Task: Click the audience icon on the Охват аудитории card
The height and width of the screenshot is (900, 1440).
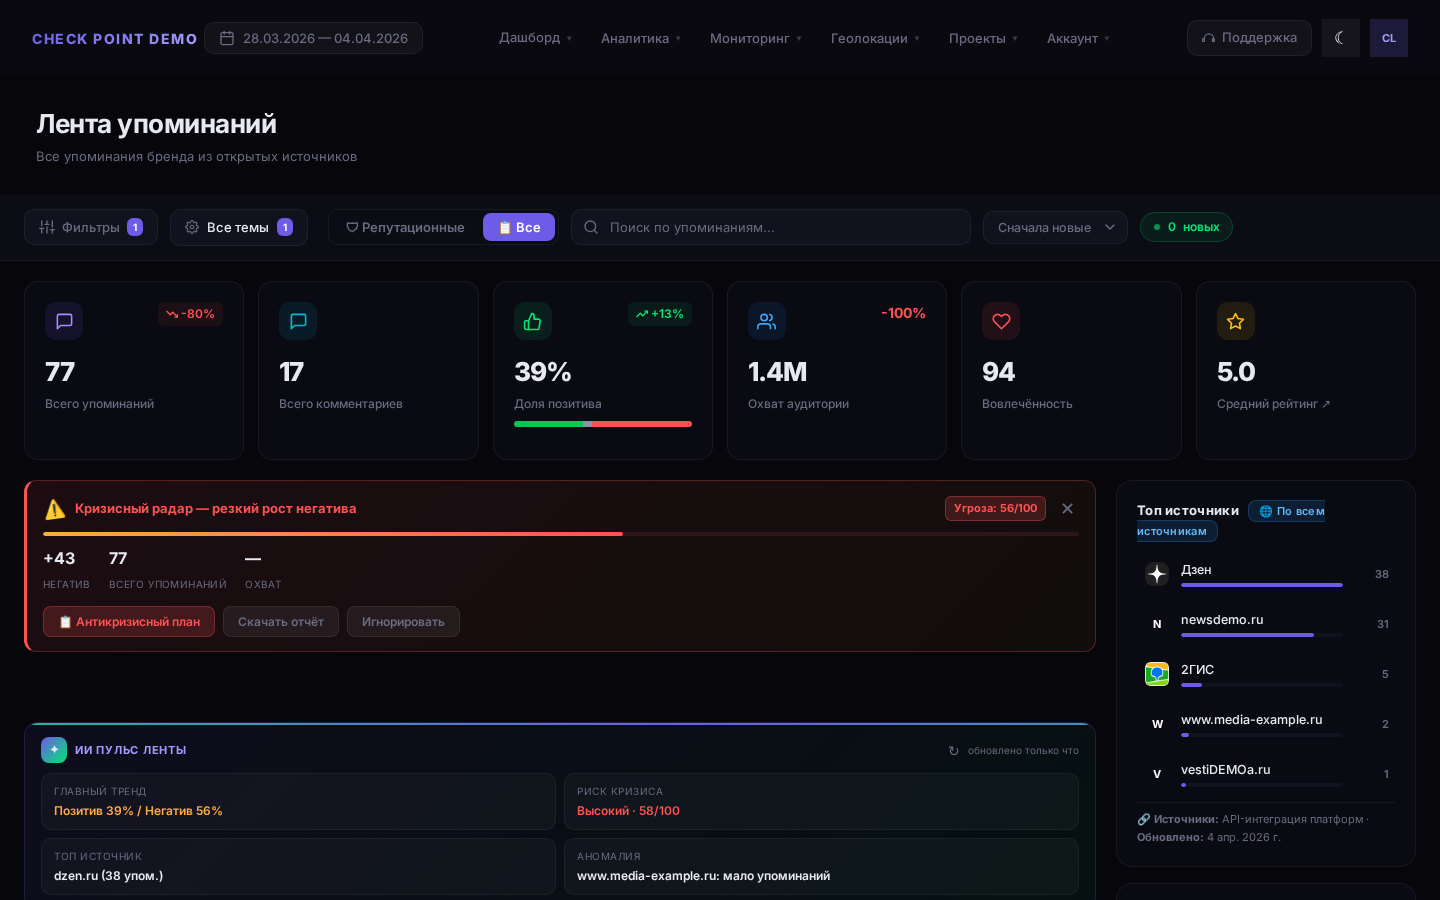Action: [x=766, y=321]
